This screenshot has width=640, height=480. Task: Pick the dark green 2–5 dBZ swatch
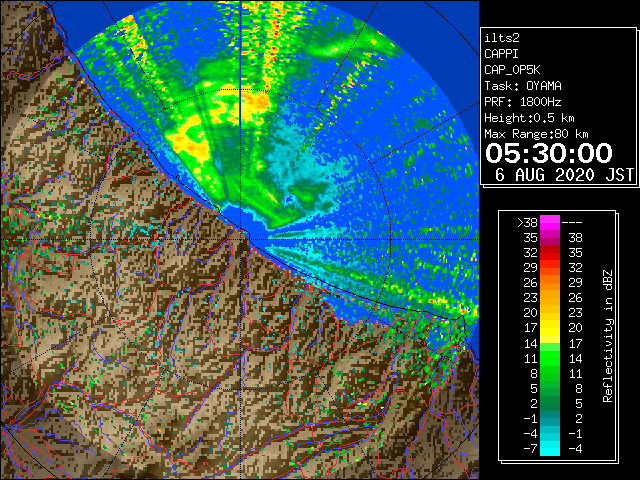(x=550, y=403)
